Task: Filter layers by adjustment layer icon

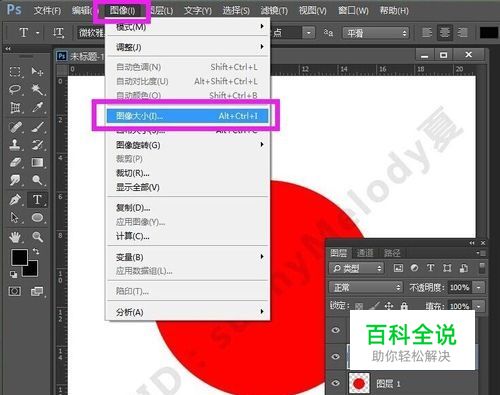Action: 414,268
